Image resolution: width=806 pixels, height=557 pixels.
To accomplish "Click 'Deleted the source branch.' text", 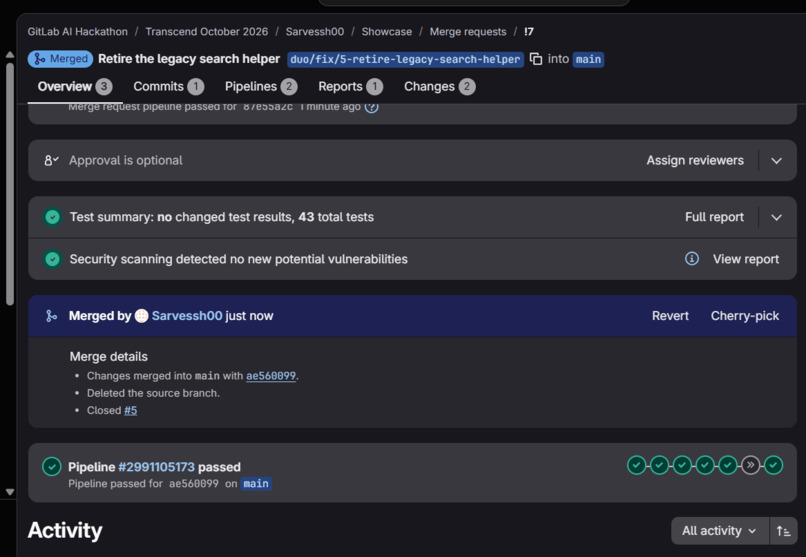I will [x=153, y=393].
